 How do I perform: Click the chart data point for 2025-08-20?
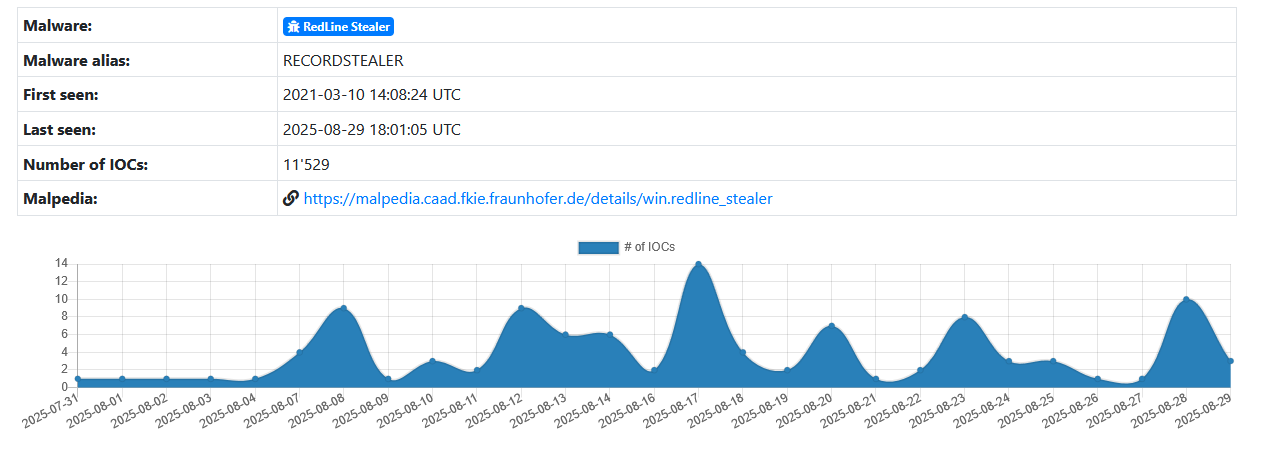pos(831,326)
